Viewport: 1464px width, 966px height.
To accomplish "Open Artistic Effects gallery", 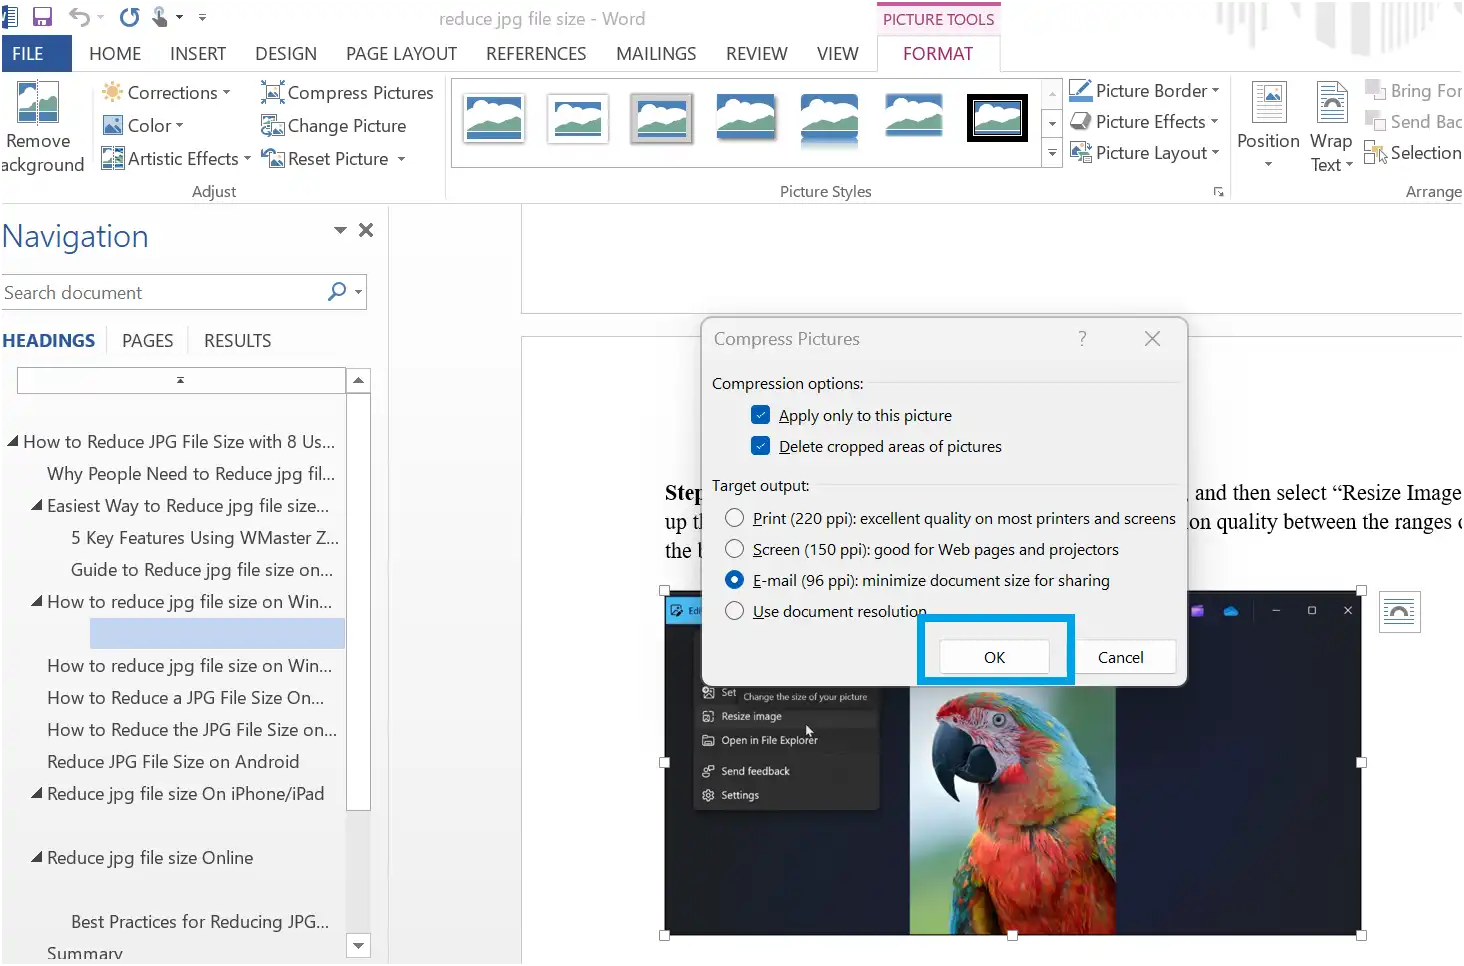I will 176,158.
